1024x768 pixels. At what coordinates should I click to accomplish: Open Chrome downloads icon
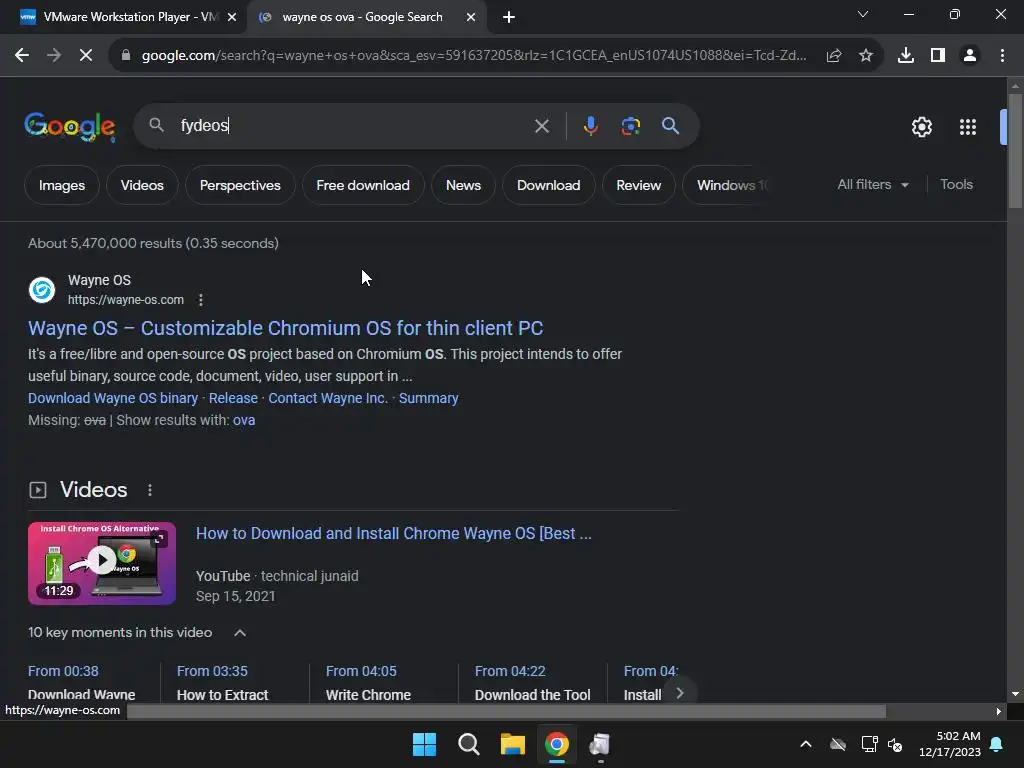coord(906,56)
